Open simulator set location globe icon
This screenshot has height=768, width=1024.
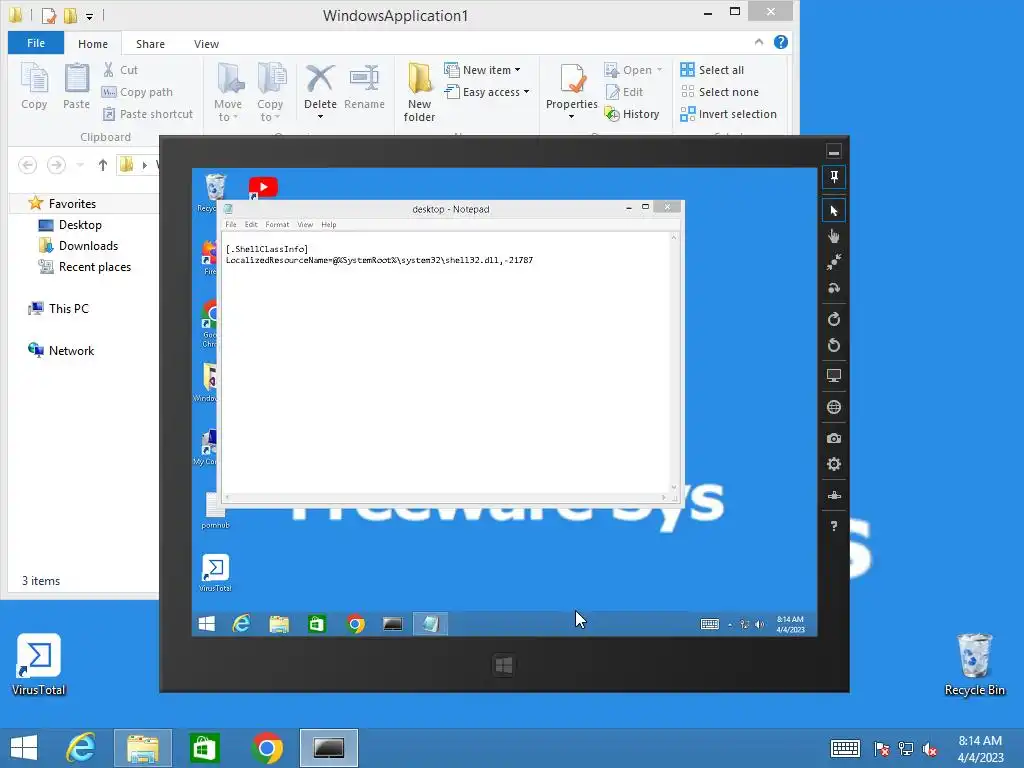tap(834, 407)
